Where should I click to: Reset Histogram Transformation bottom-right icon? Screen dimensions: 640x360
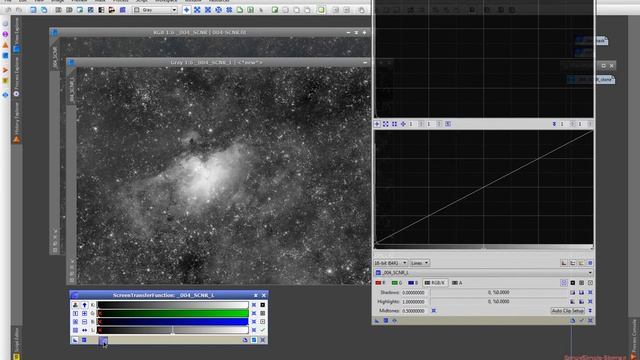(591, 321)
